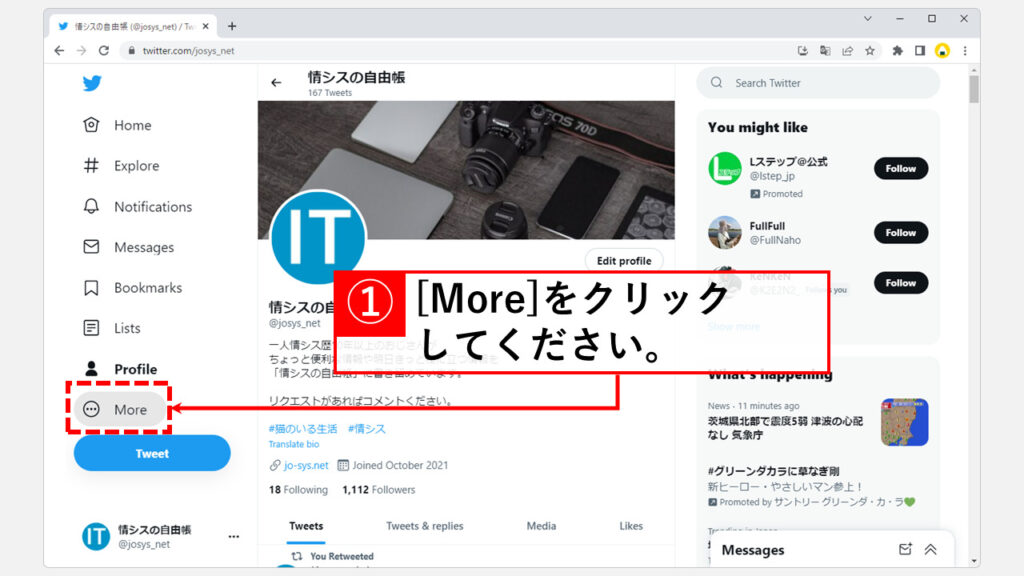Image resolution: width=1024 pixels, height=576 pixels.
Task: Reload the page
Action: (104, 50)
